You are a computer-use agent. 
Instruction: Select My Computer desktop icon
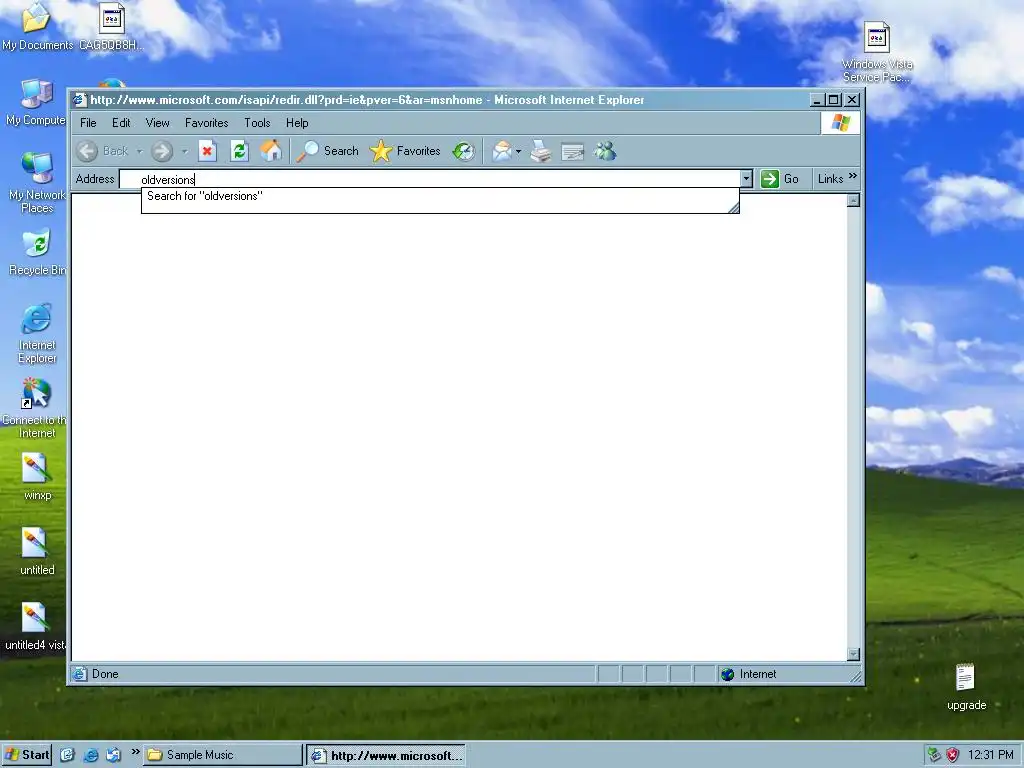[x=36, y=103]
